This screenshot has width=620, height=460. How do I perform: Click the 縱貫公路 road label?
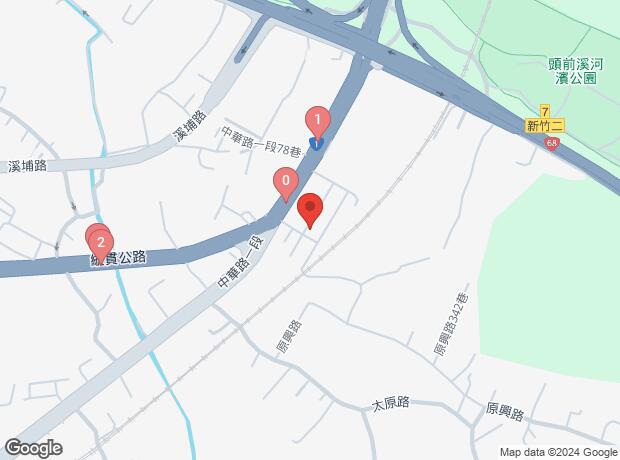pyautogui.click(x=119, y=258)
